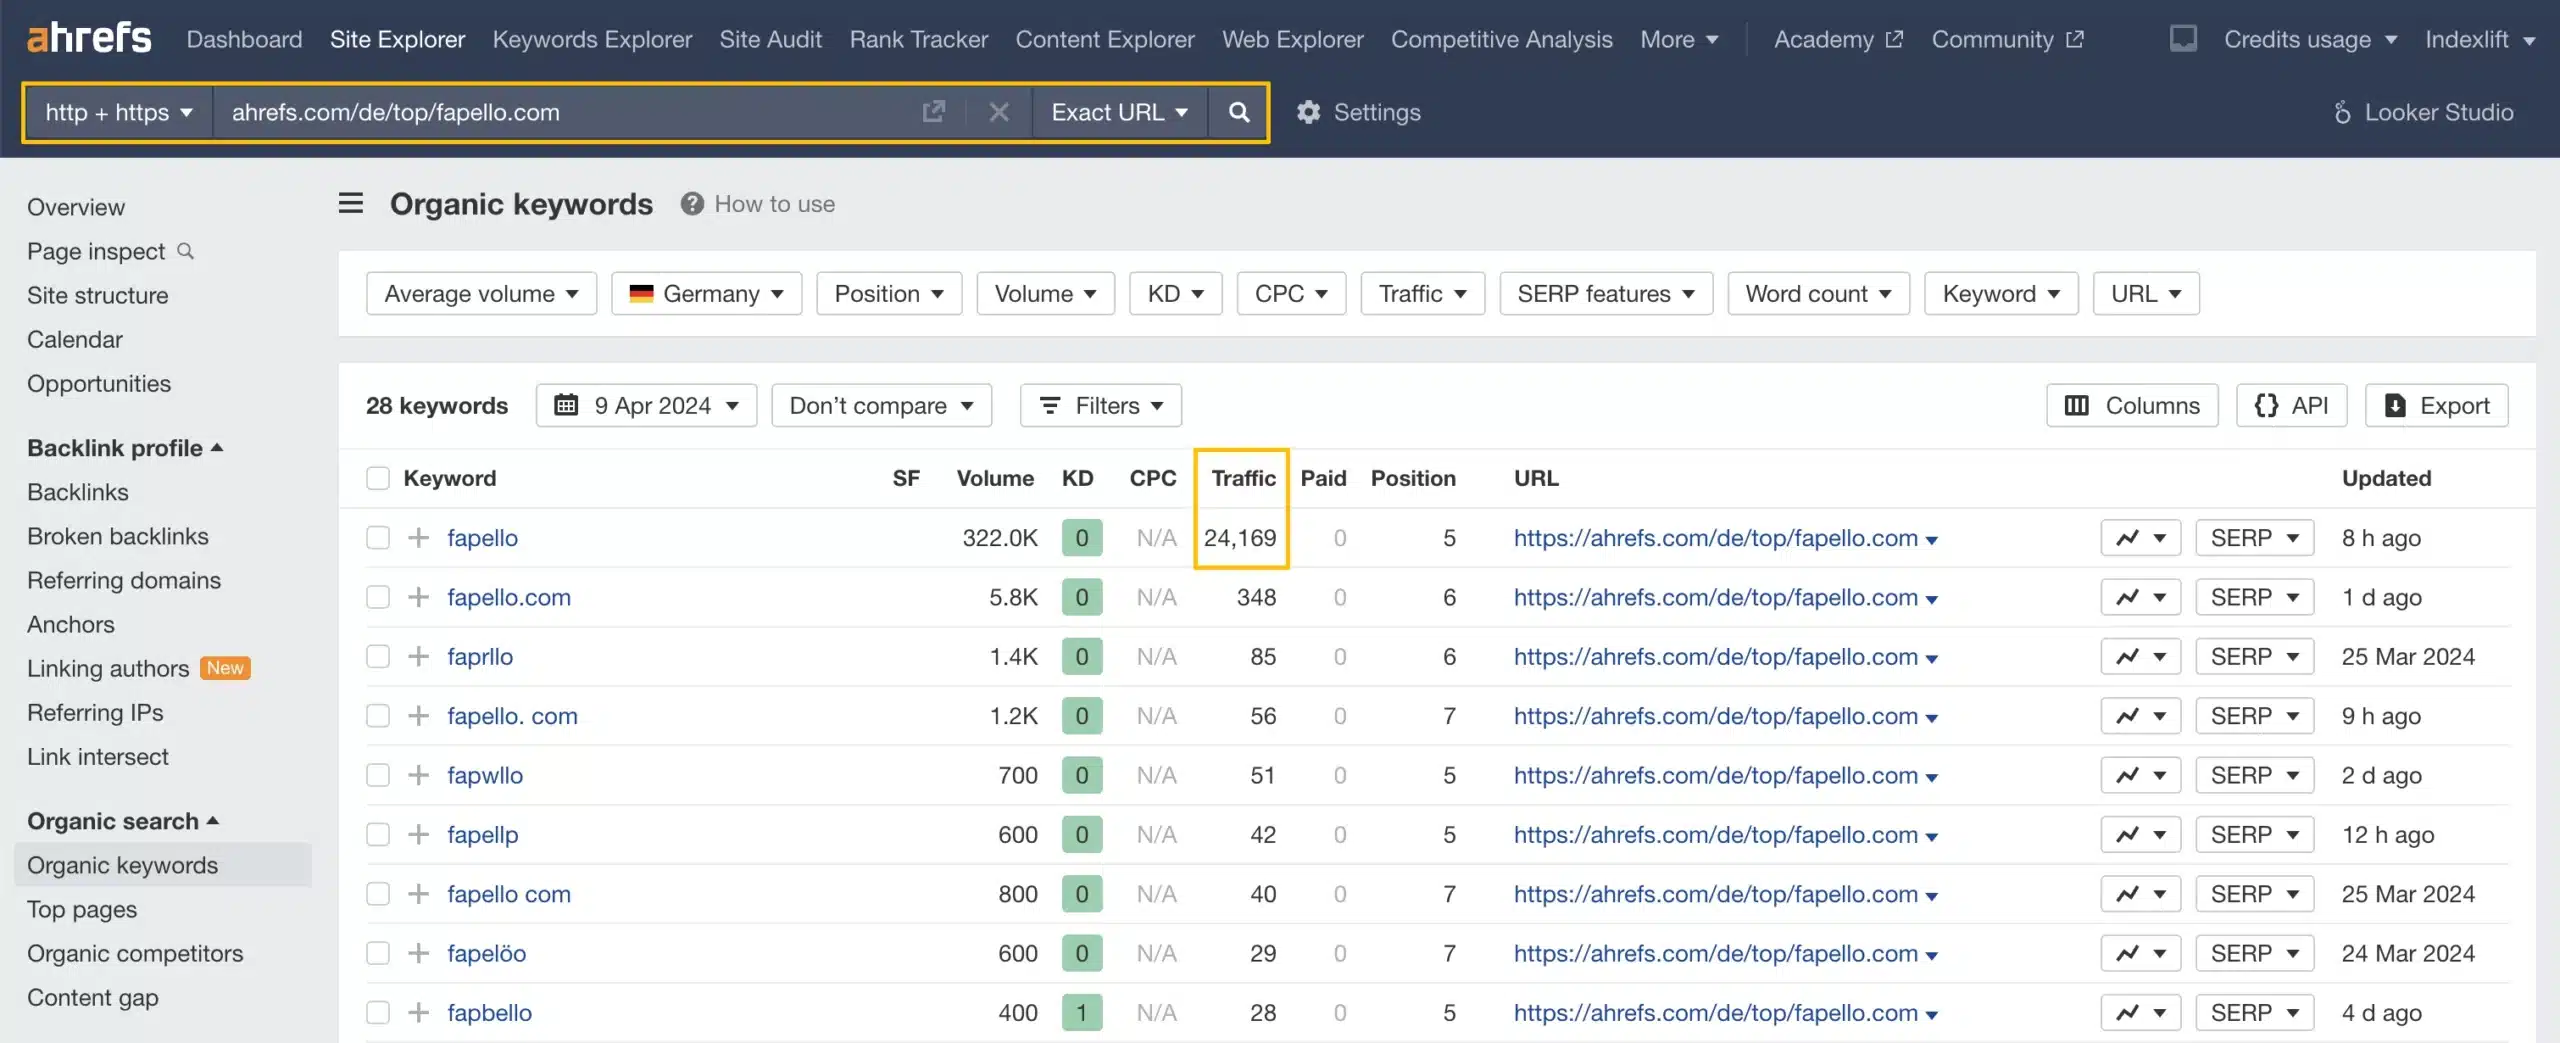Image resolution: width=2560 pixels, height=1043 pixels.
Task: Check the fapwllo keyword checkbox
Action: coord(378,775)
